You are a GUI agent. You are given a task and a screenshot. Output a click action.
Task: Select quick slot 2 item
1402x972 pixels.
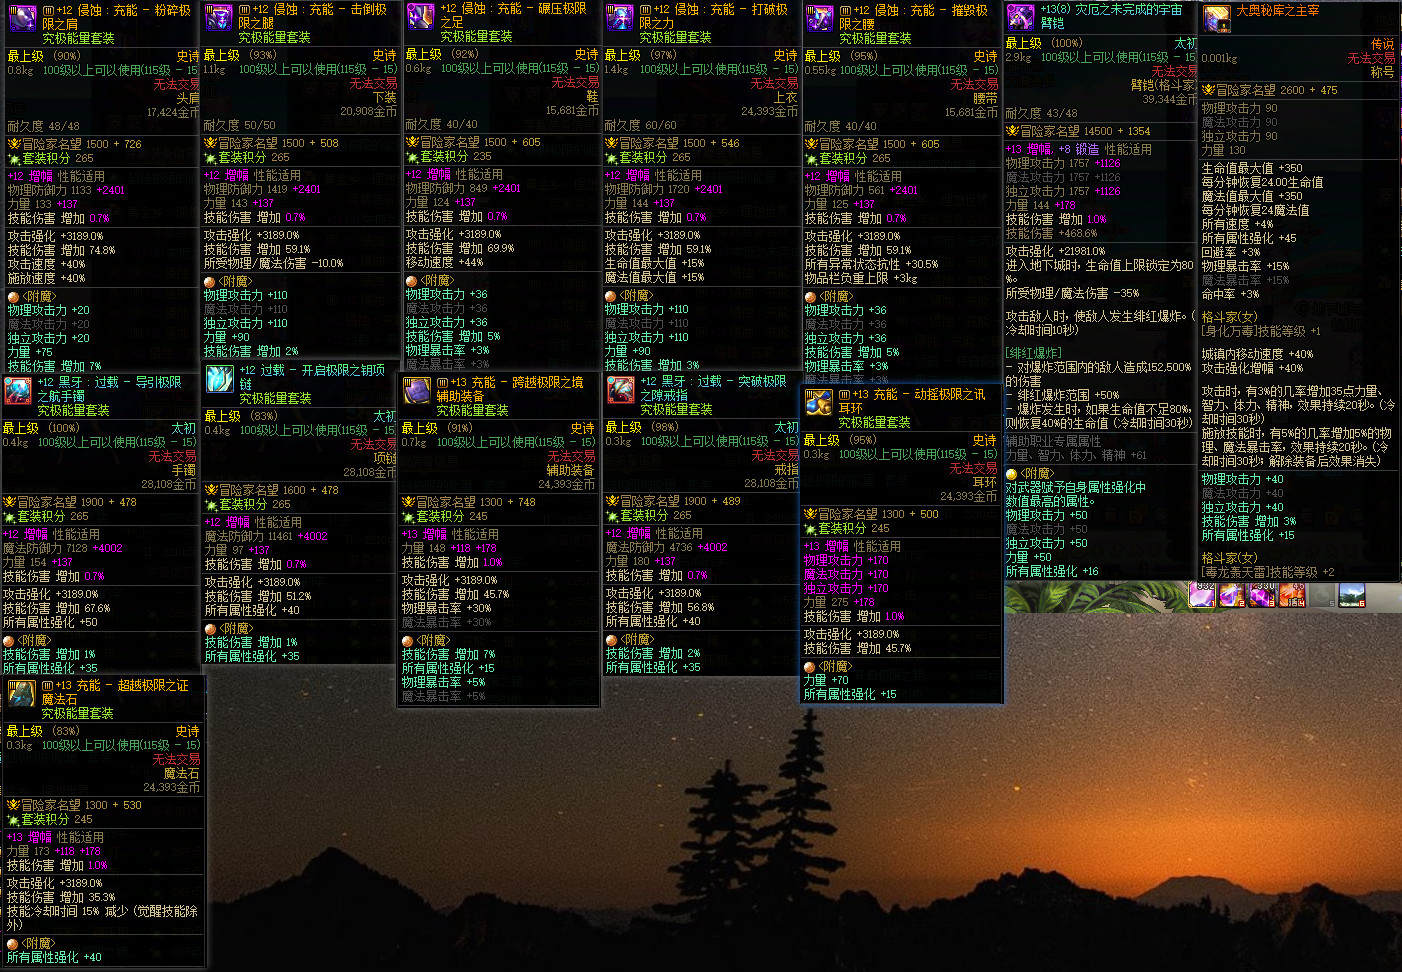1231,595
